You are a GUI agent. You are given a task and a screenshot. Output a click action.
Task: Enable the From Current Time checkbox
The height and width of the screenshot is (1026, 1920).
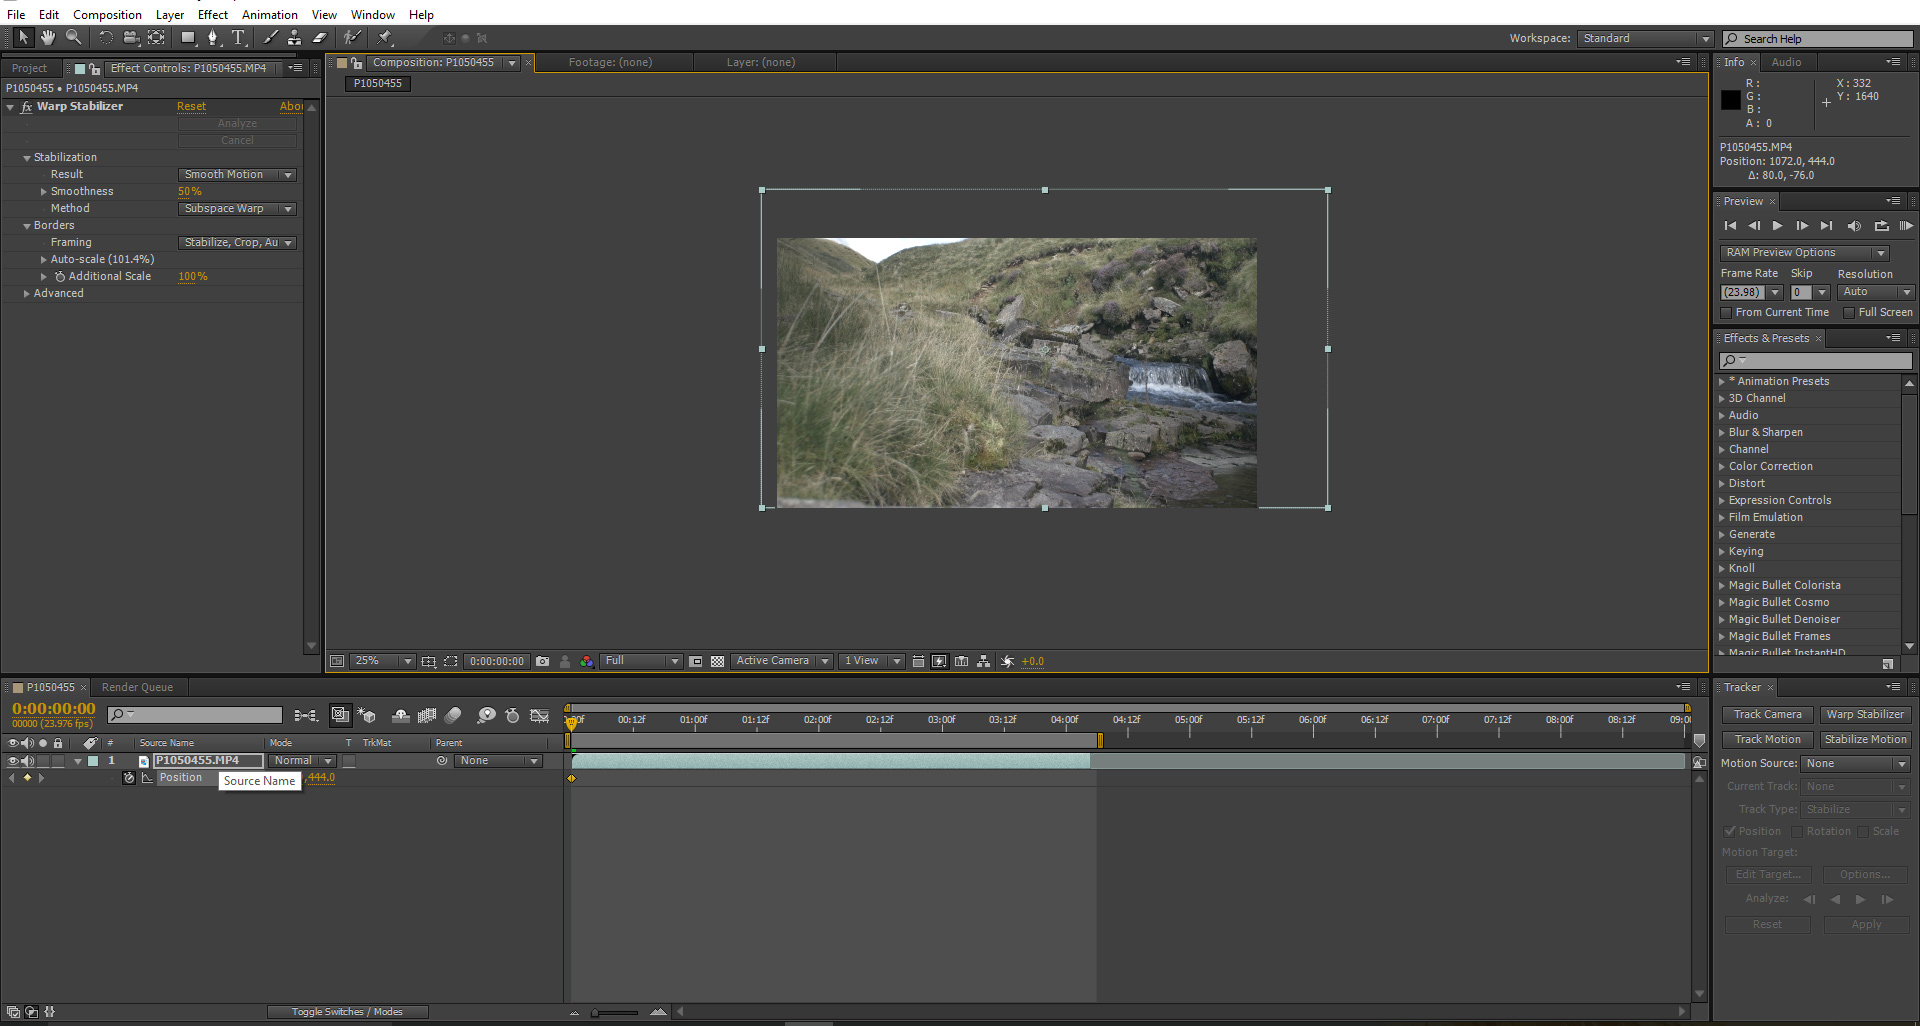(x=1726, y=312)
